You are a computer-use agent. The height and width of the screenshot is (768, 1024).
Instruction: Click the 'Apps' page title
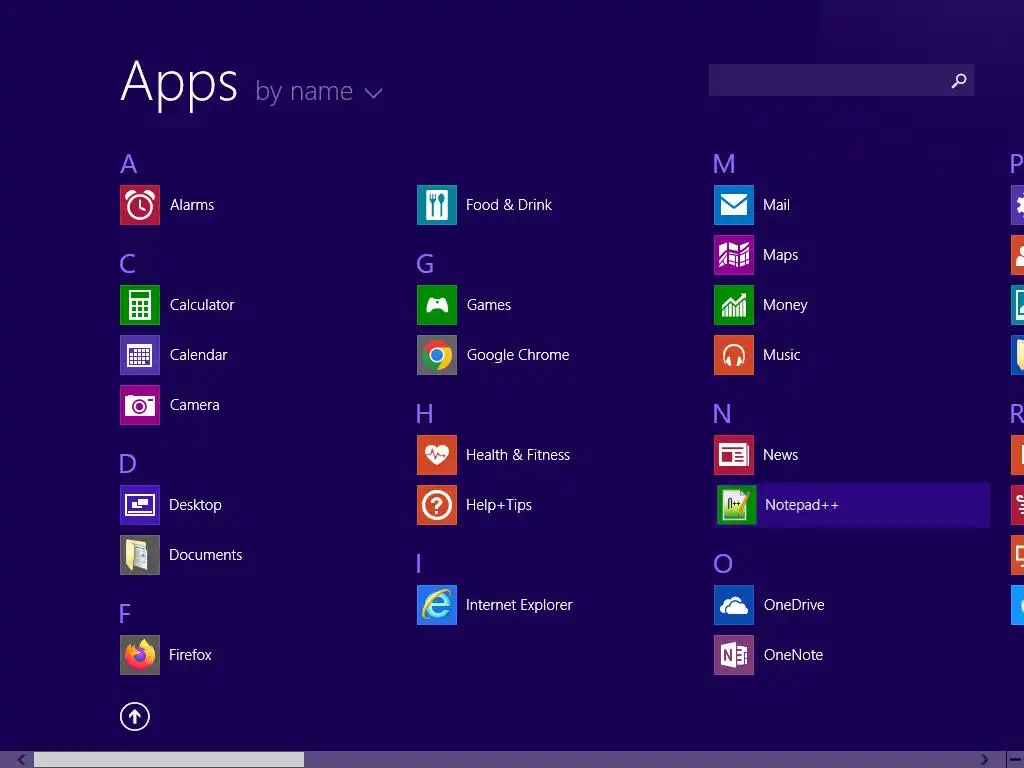pos(180,84)
